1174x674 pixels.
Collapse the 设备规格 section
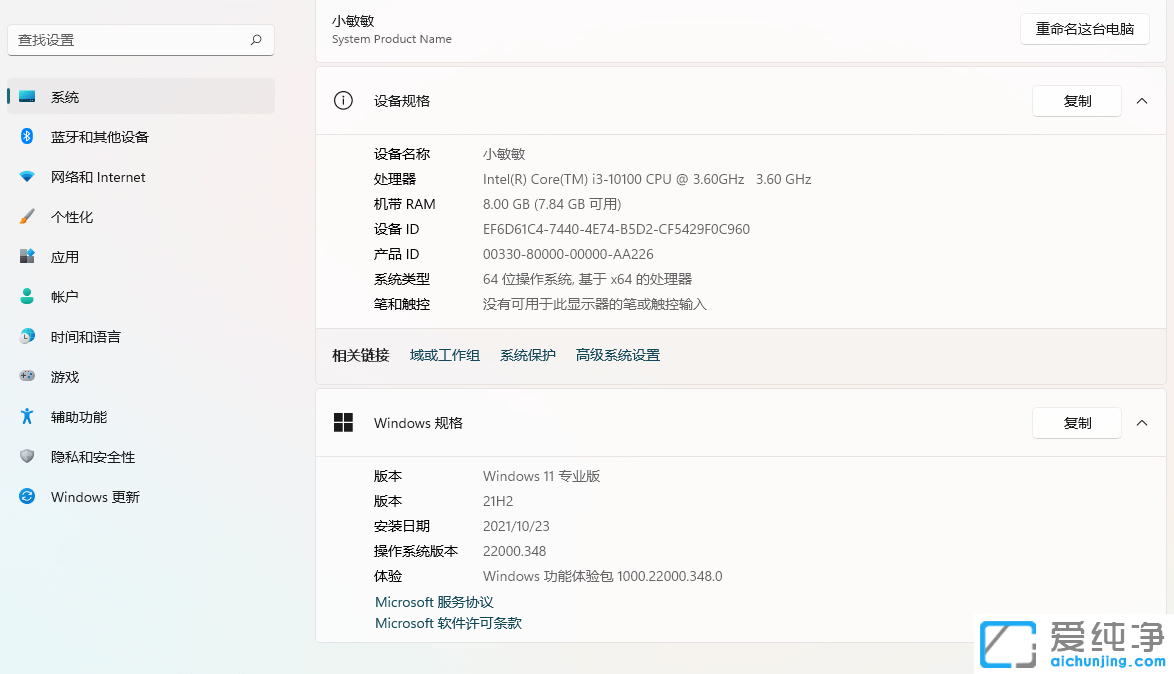pos(1142,100)
